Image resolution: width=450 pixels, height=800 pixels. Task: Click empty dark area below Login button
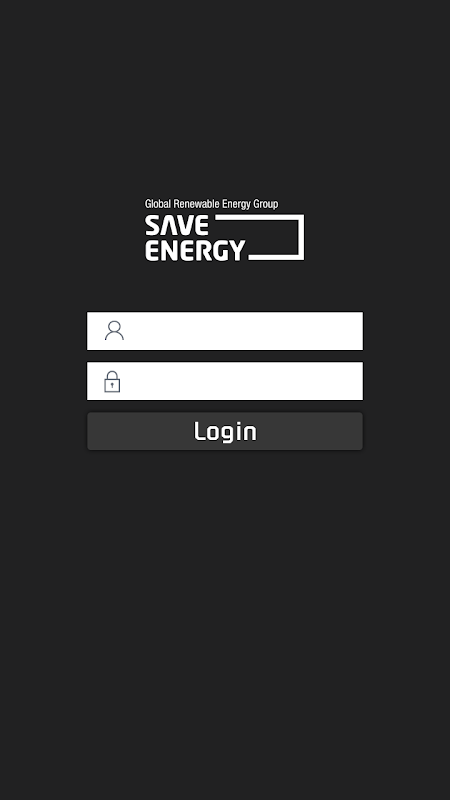[x=225, y=612]
